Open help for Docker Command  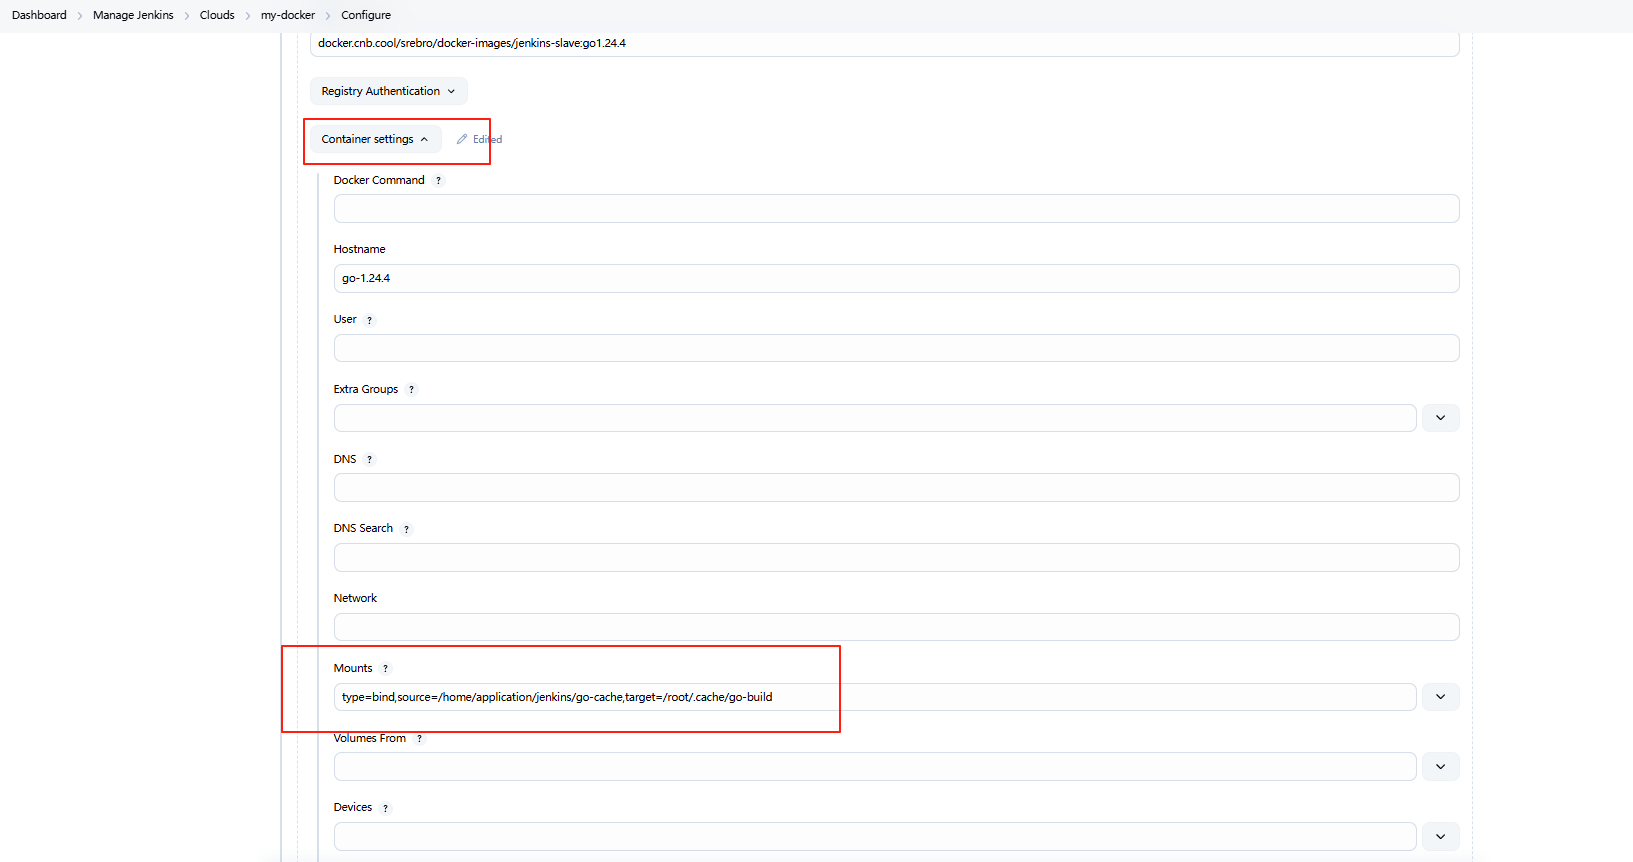coord(438,181)
